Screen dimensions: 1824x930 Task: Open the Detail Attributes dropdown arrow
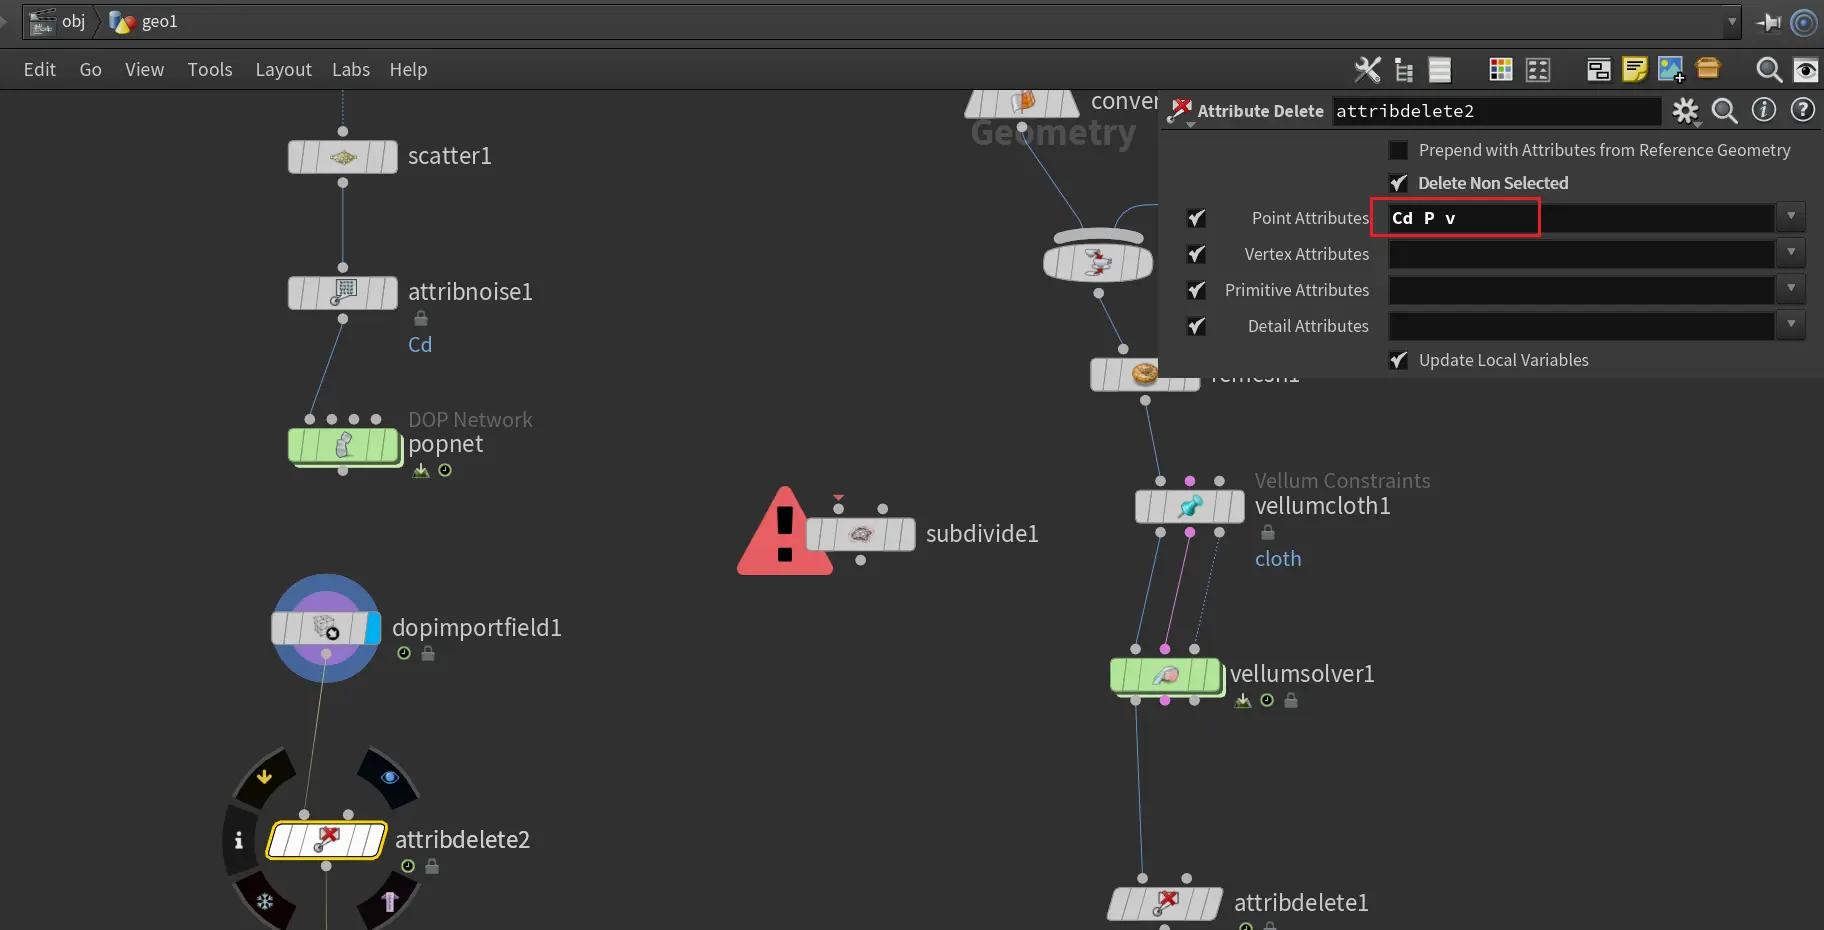[x=1791, y=325]
